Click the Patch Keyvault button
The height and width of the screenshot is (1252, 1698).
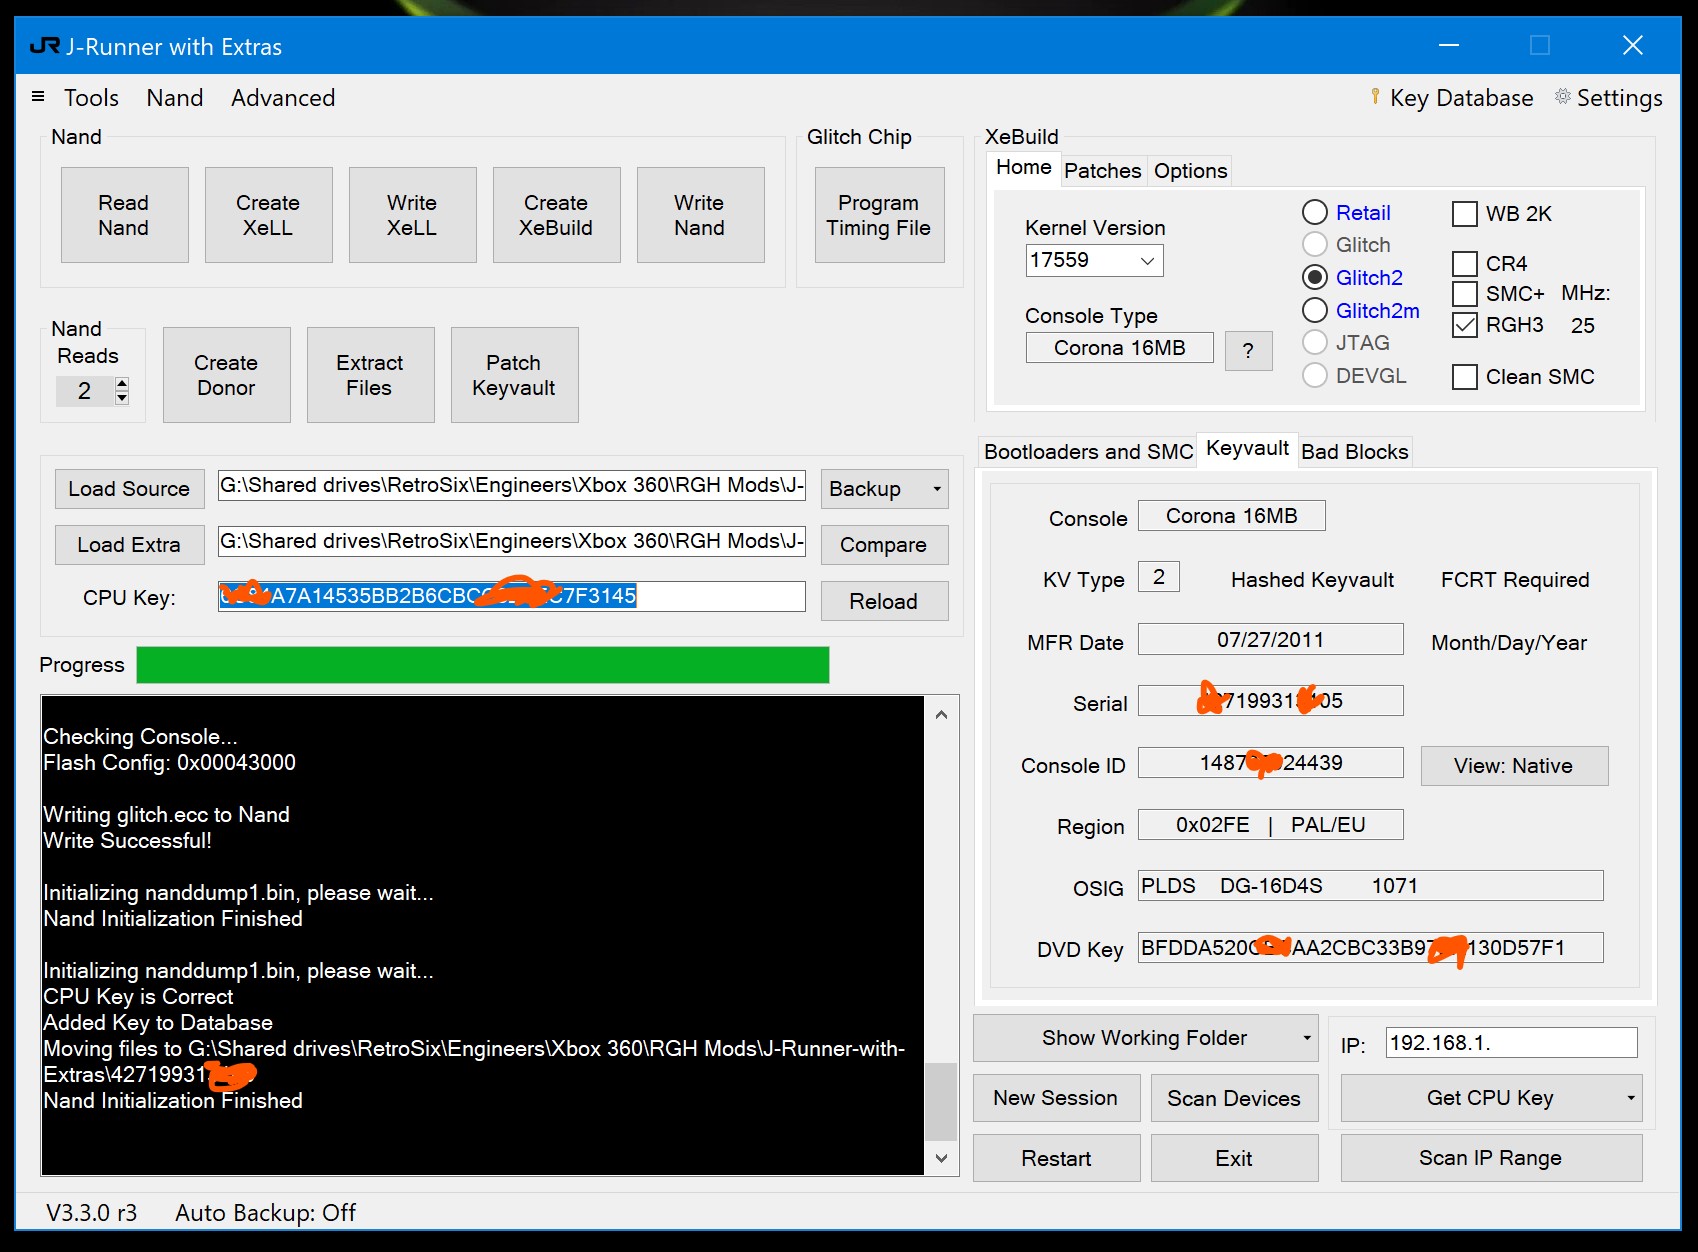tap(514, 374)
